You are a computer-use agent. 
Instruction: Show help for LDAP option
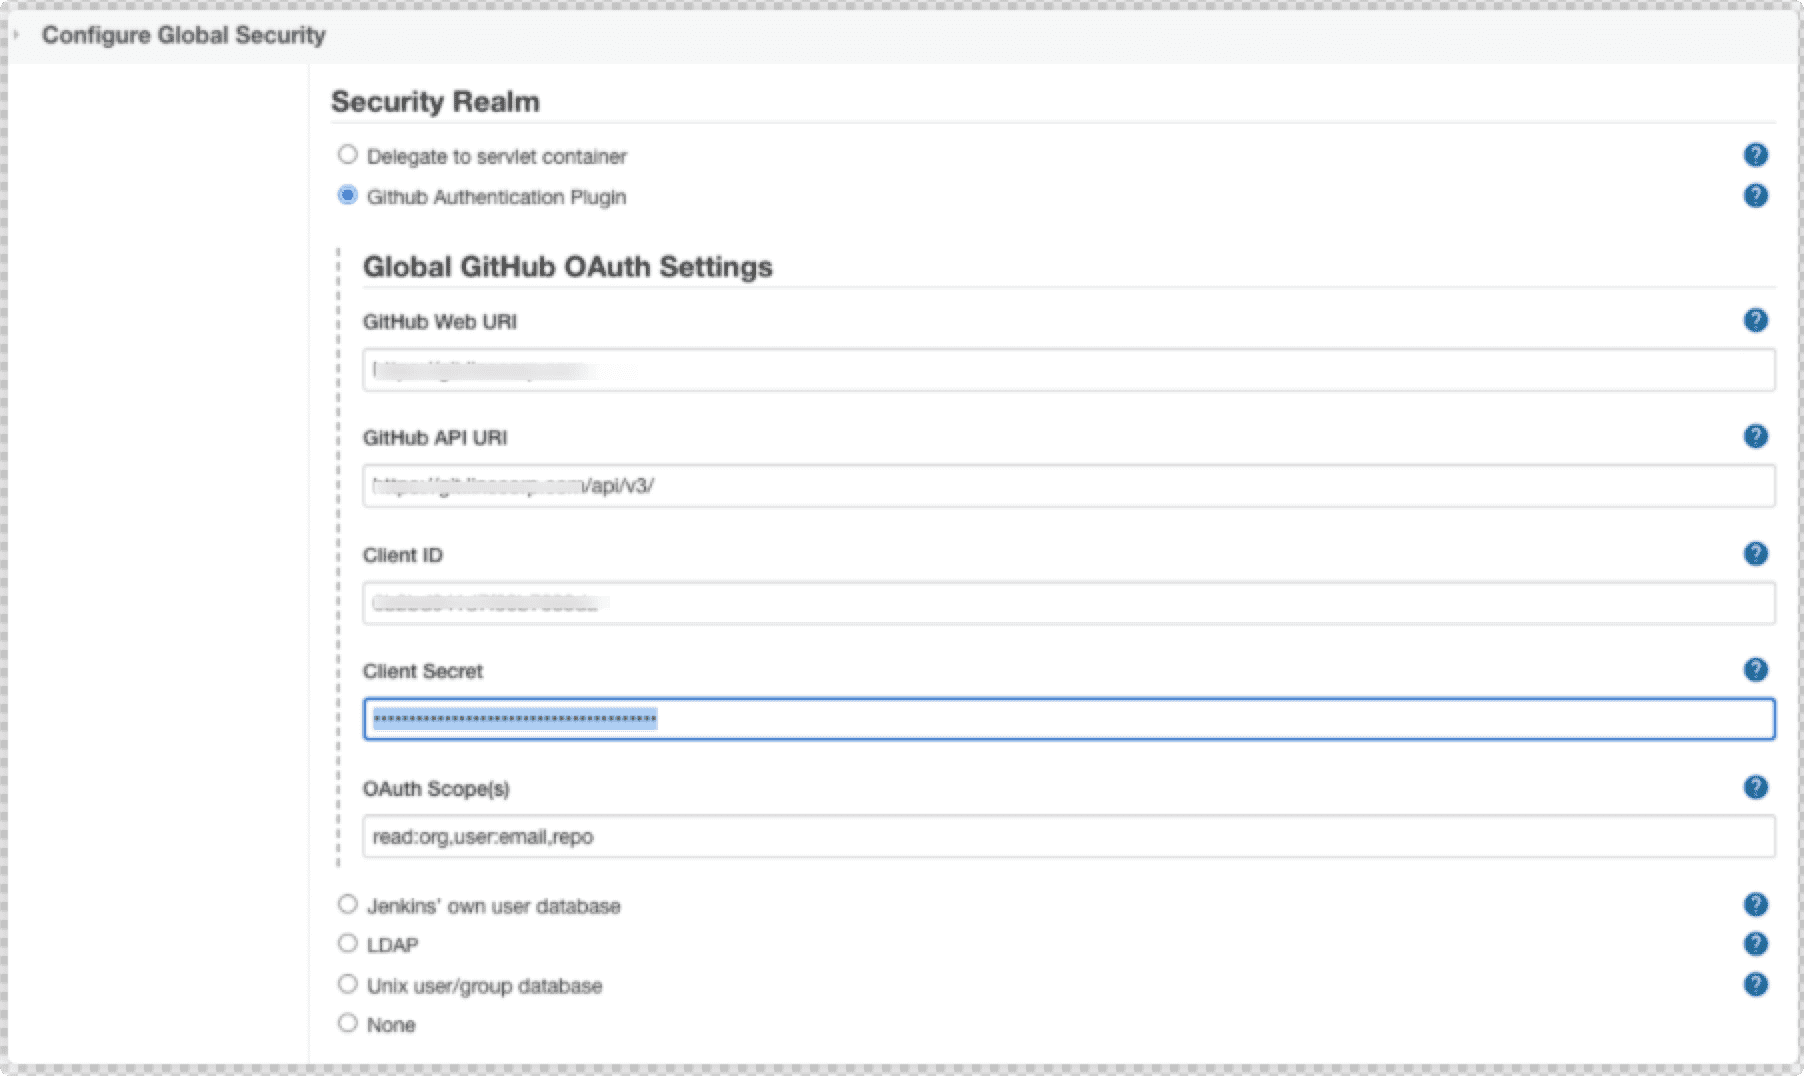click(x=1755, y=944)
